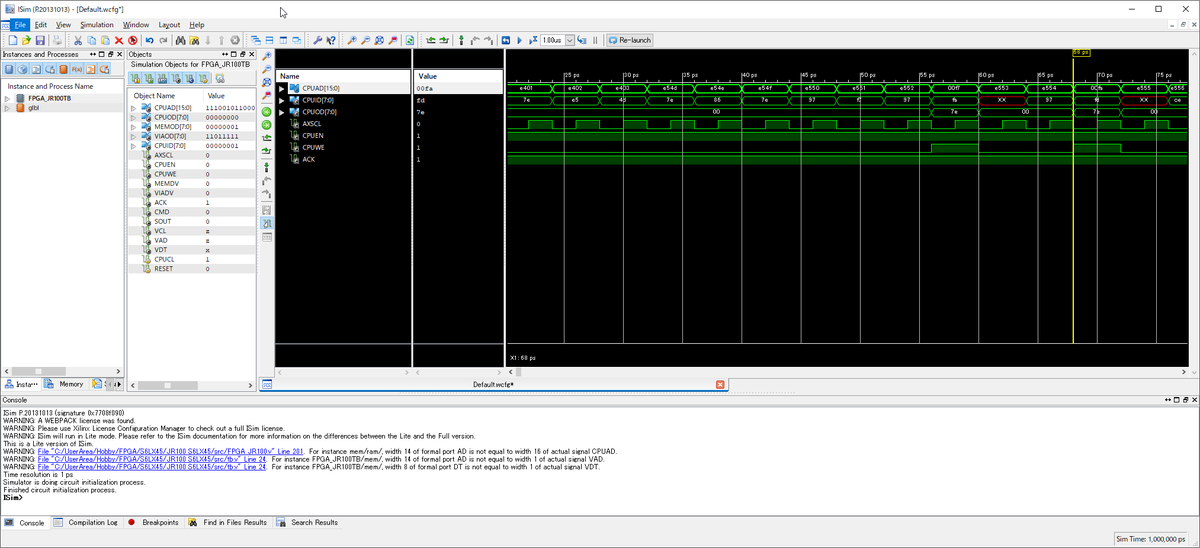The image size is (1200, 548).
Task: Toggle the f(x) processes filter button
Action: [x=77, y=69]
